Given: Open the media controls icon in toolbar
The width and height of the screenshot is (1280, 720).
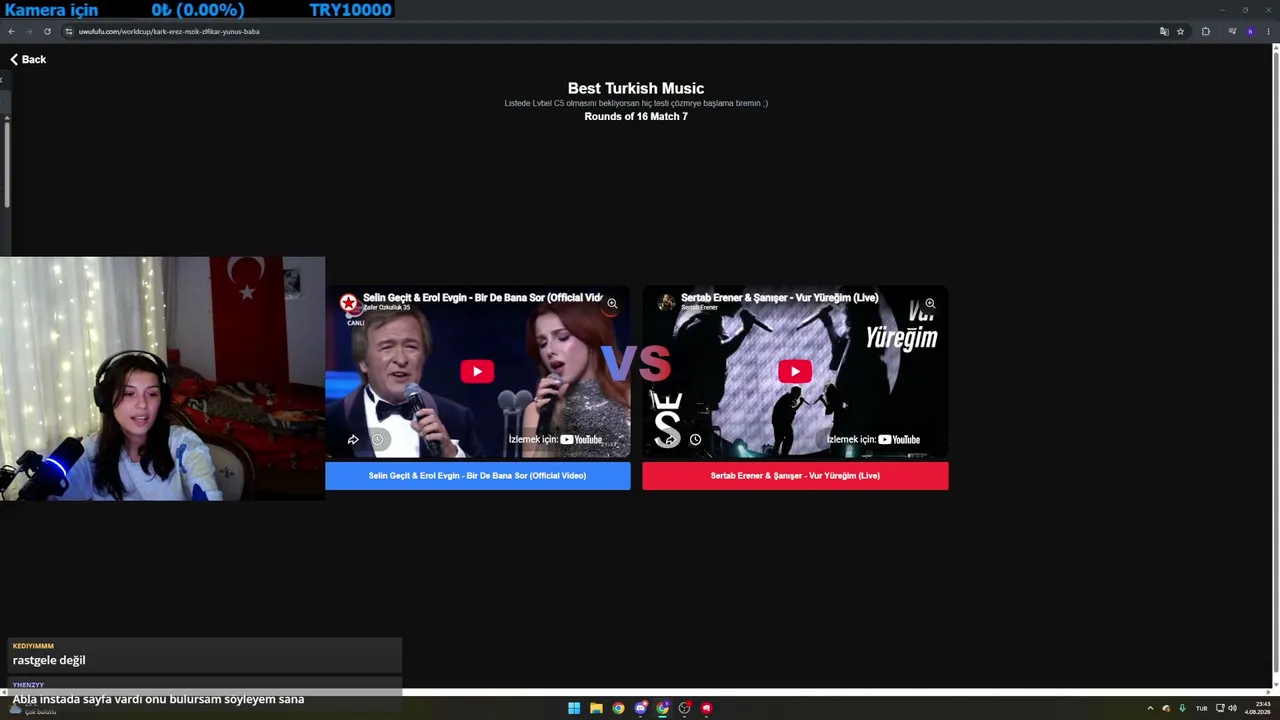Looking at the screenshot, I should pos(1232,31).
